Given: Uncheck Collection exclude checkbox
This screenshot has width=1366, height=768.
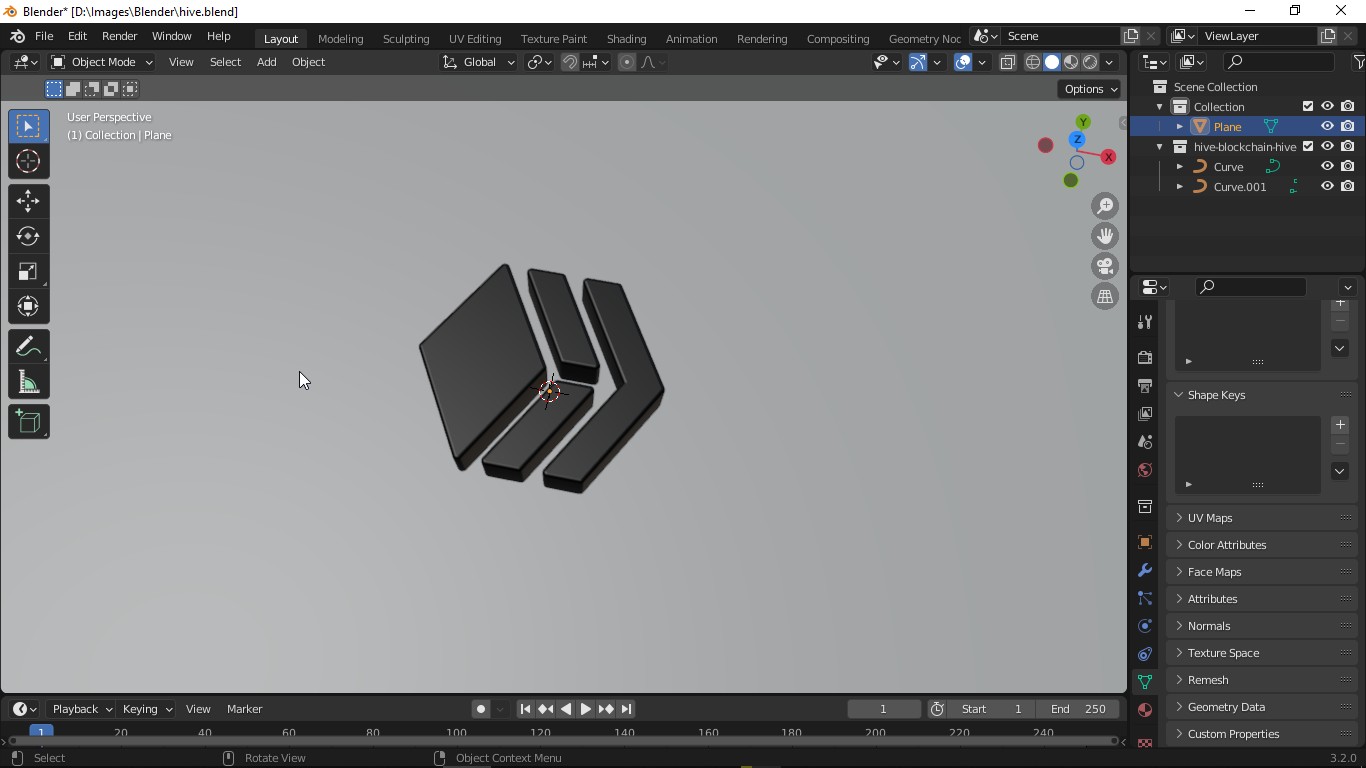Looking at the screenshot, I should (1307, 107).
